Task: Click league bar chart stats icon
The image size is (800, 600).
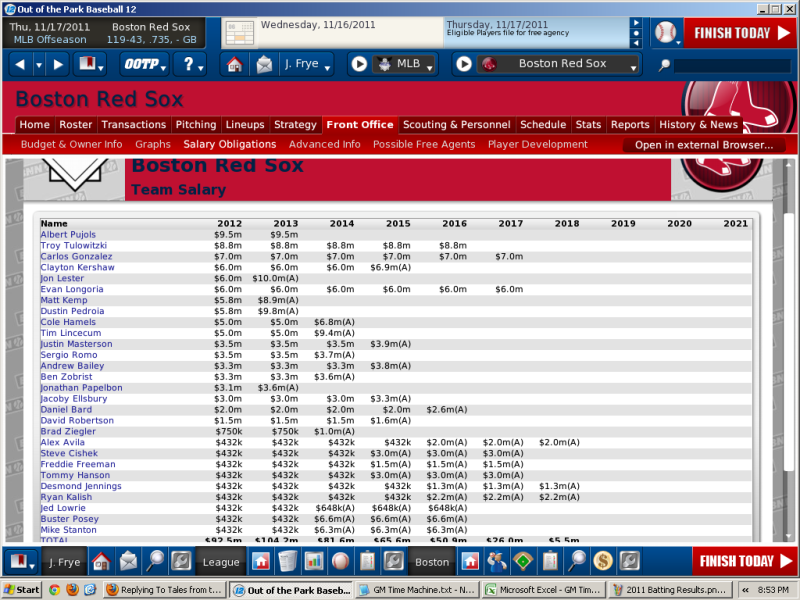Action: [314, 562]
